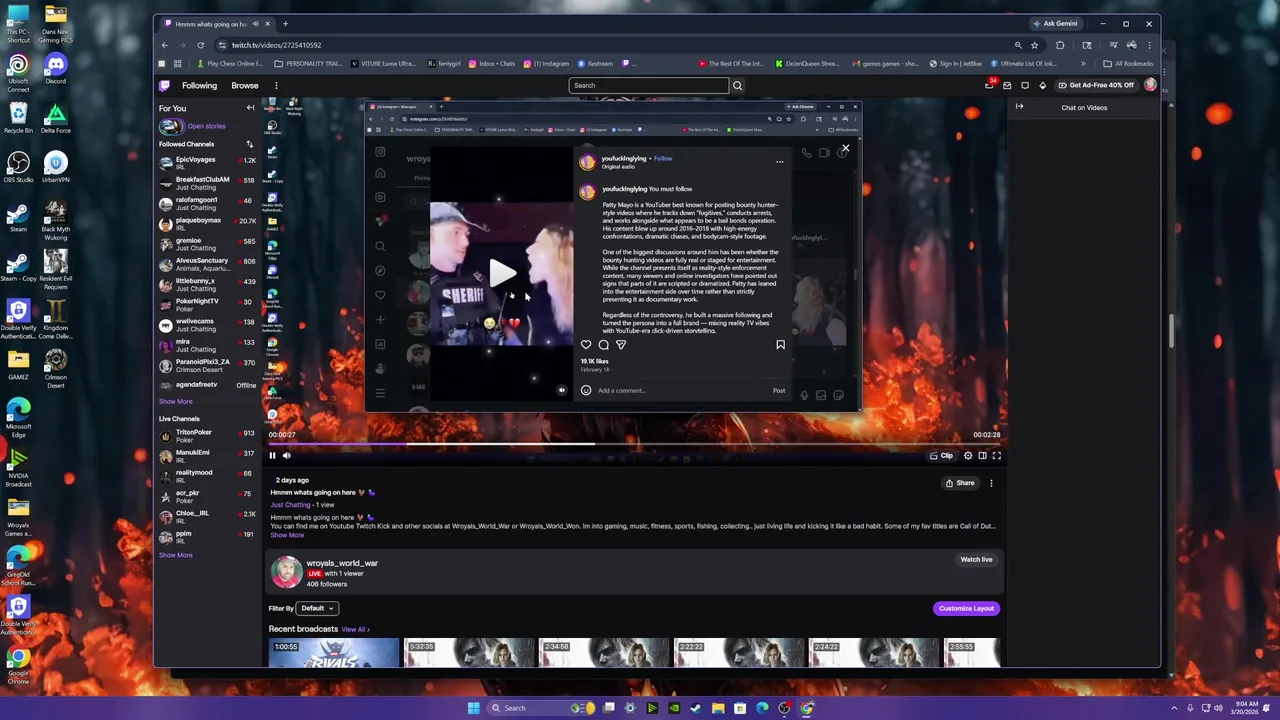Image resolution: width=1280 pixels, height=720 pixels.
Task: Click the Twitch search magnifier button
Action: tap(738, 85)
